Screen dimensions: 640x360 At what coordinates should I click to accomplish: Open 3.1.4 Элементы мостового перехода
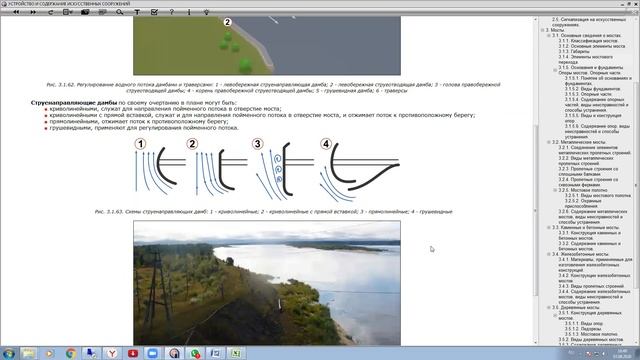[x=586, y=59]
